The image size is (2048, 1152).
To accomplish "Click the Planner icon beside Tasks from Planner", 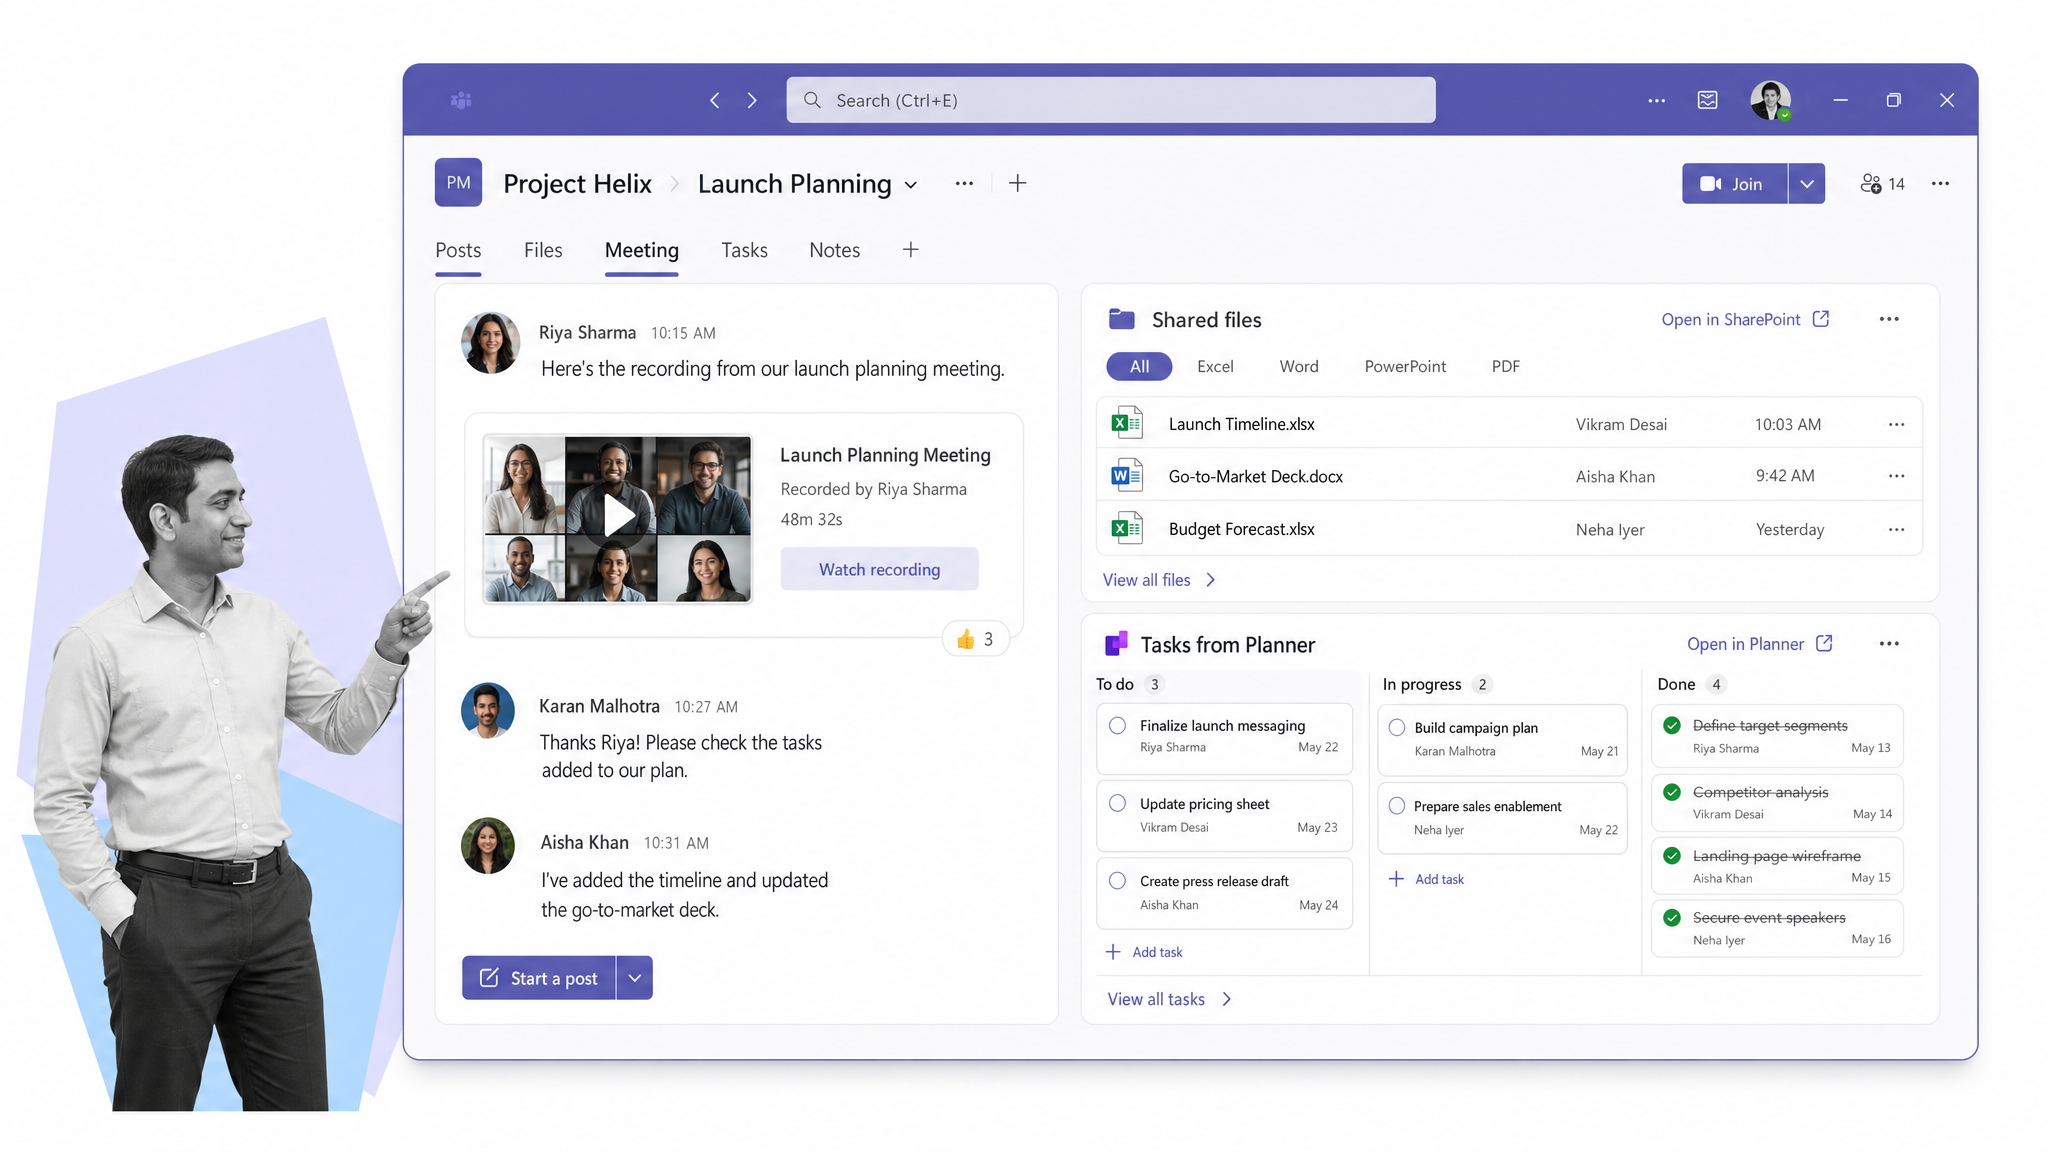I will [x=1116, y=644].
